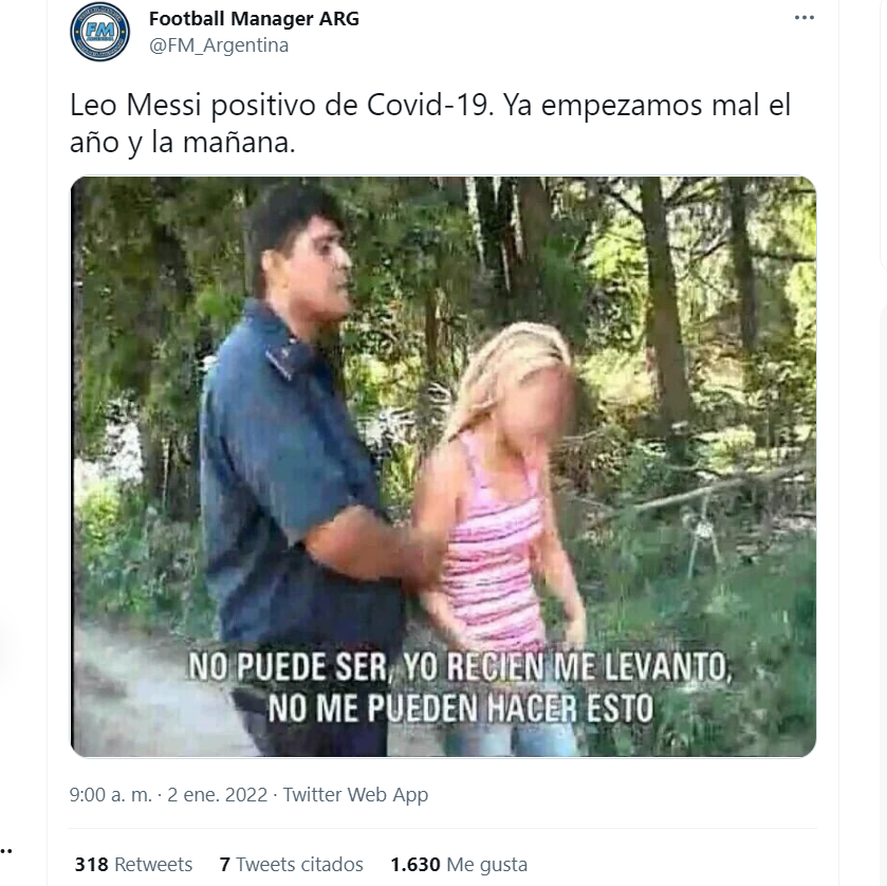Open the tweet's three-dot more options menu
The width and height of the screenshot is (887, 886).
(x=804, y=18)
